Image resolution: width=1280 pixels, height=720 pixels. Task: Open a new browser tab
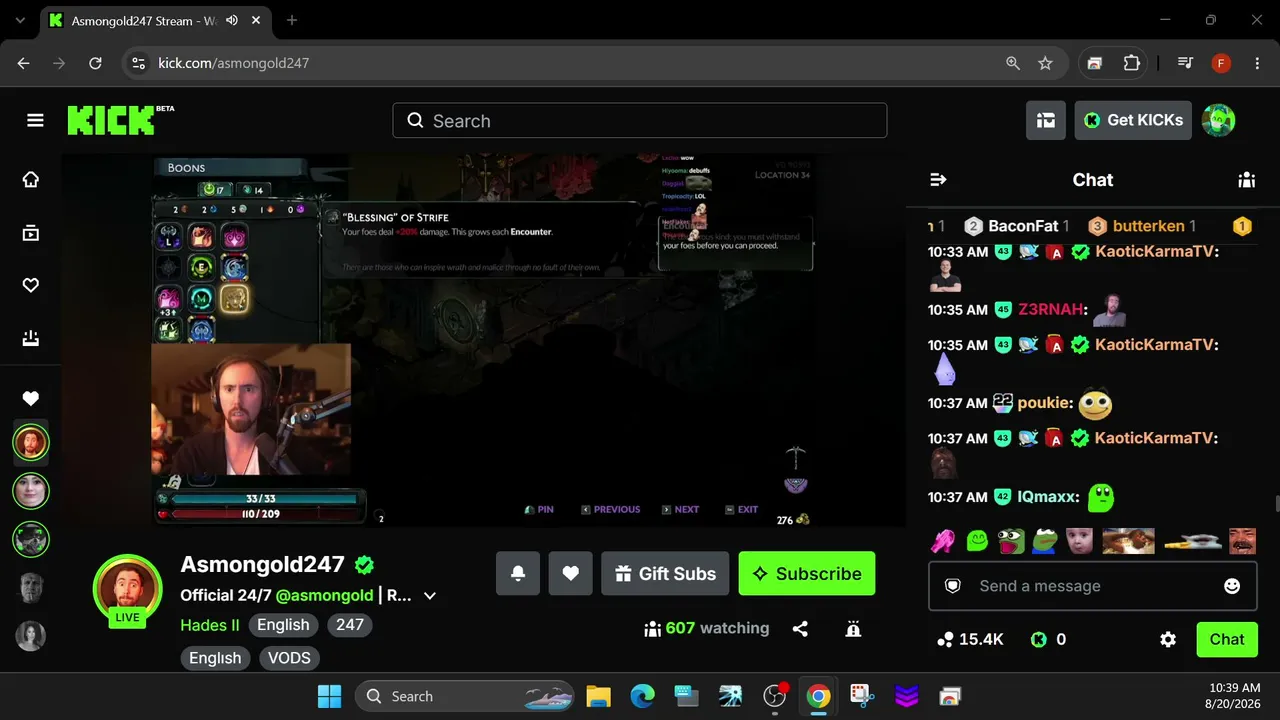292,20
